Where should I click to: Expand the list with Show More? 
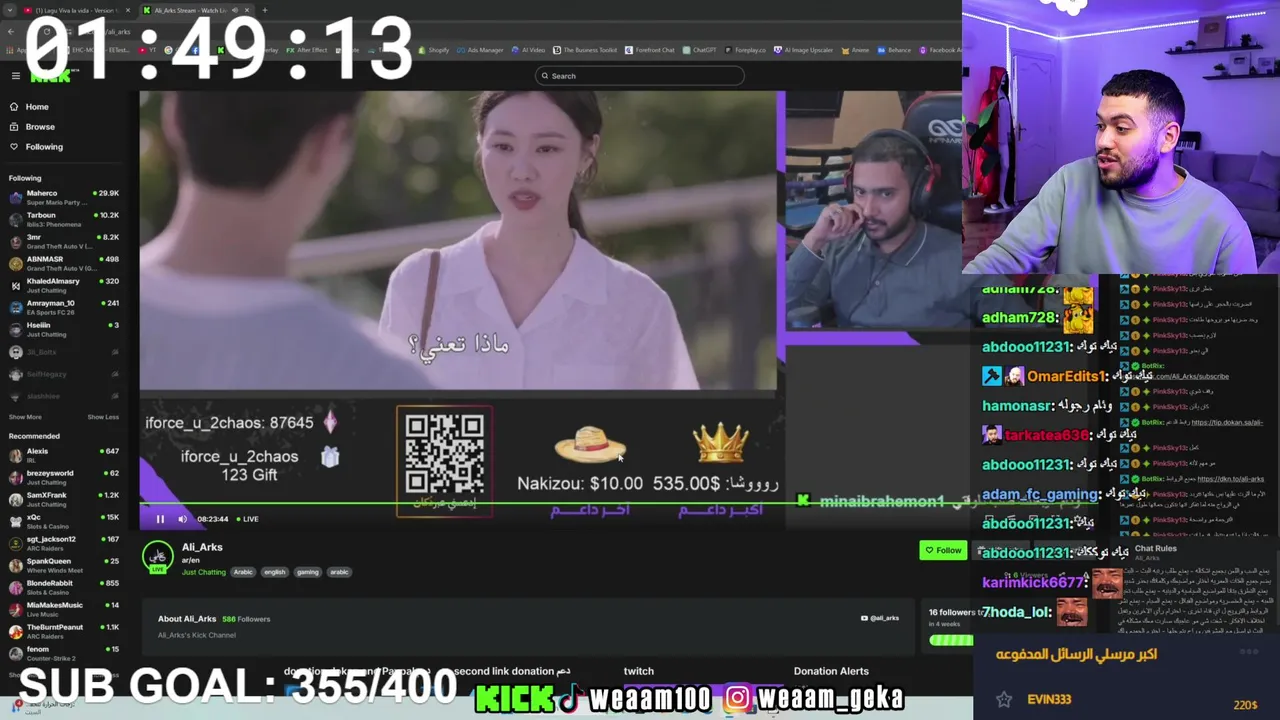25,417
